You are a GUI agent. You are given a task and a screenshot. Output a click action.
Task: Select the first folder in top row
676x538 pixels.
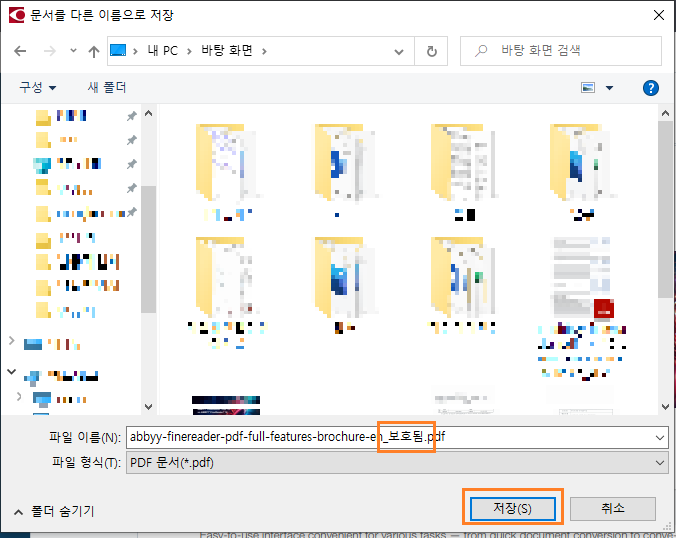(226, 172)
